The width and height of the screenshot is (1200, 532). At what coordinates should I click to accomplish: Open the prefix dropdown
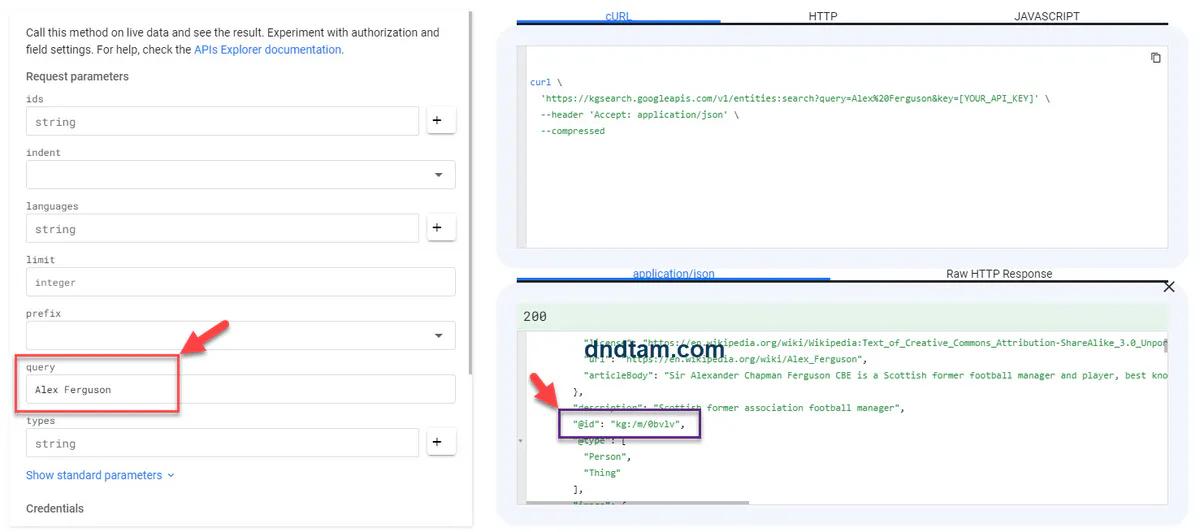point(240,335)
